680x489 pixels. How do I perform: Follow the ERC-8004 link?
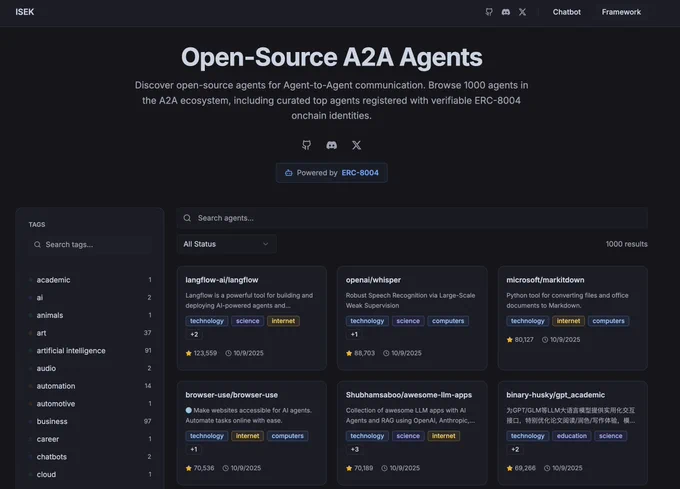pos(360,173)
